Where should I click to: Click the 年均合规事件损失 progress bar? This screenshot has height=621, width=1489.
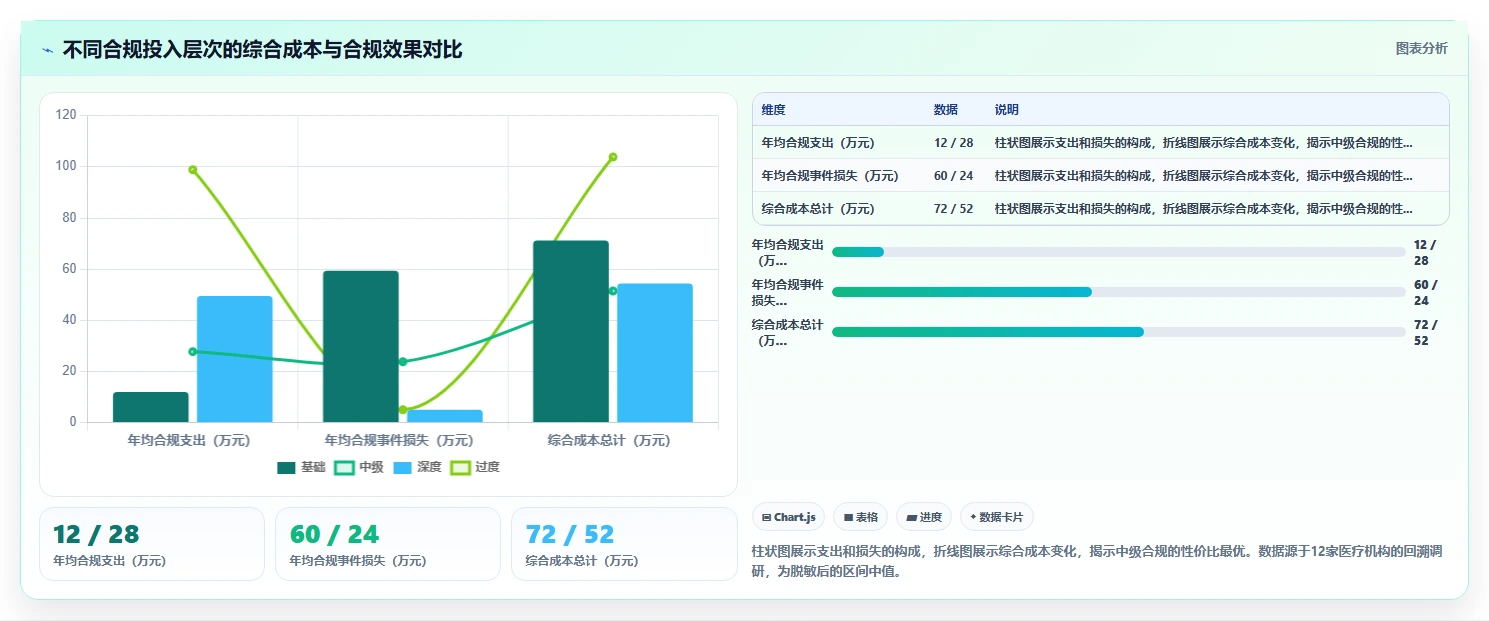click(x=1118, y=292)
